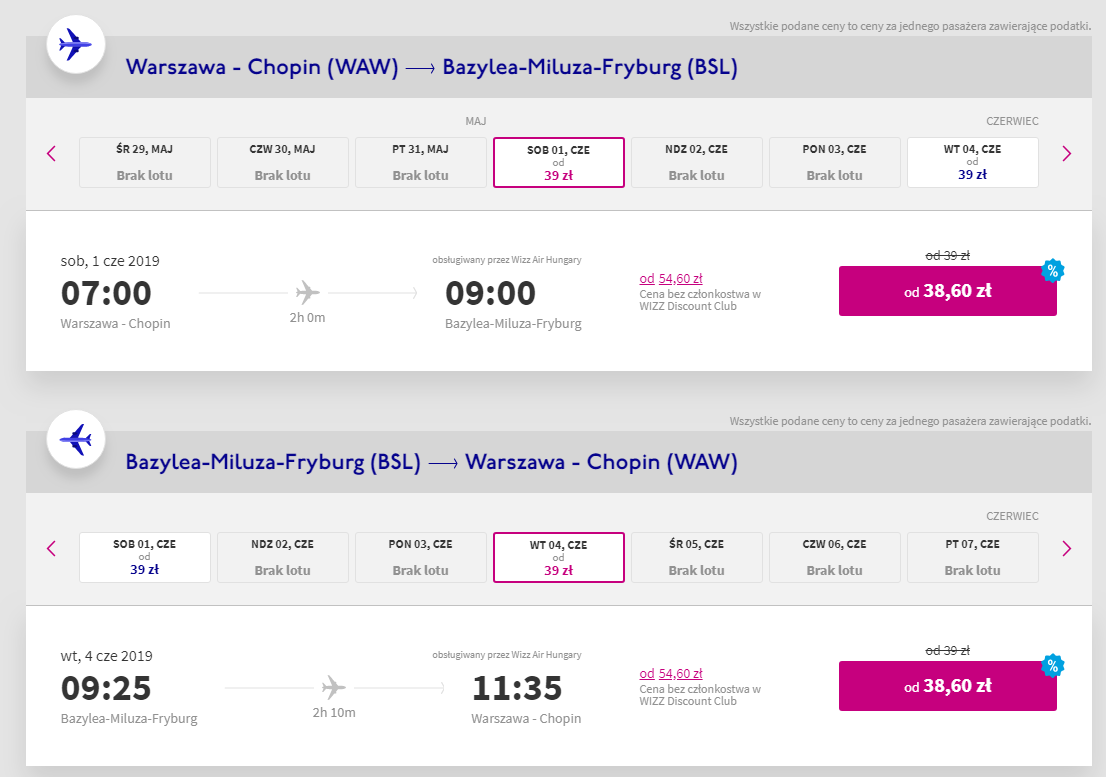The image size is (1106, 777).
Task: Click the outbound flight airplane logo icon
Action: tap(76, 45)
